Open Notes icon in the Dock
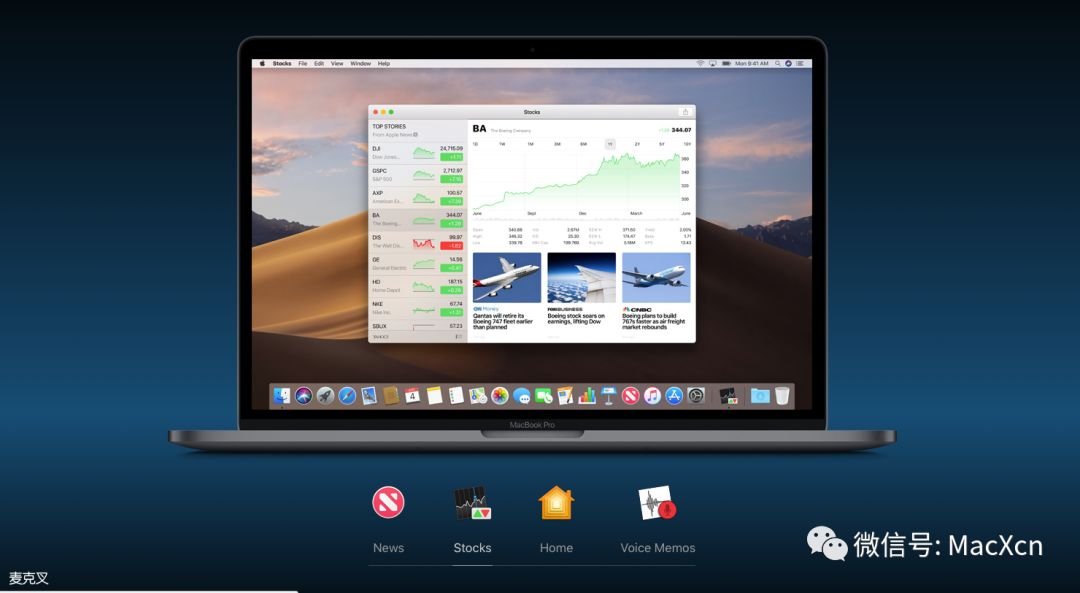This screenshot has height=593, width=1080. [x=434, y=395]
